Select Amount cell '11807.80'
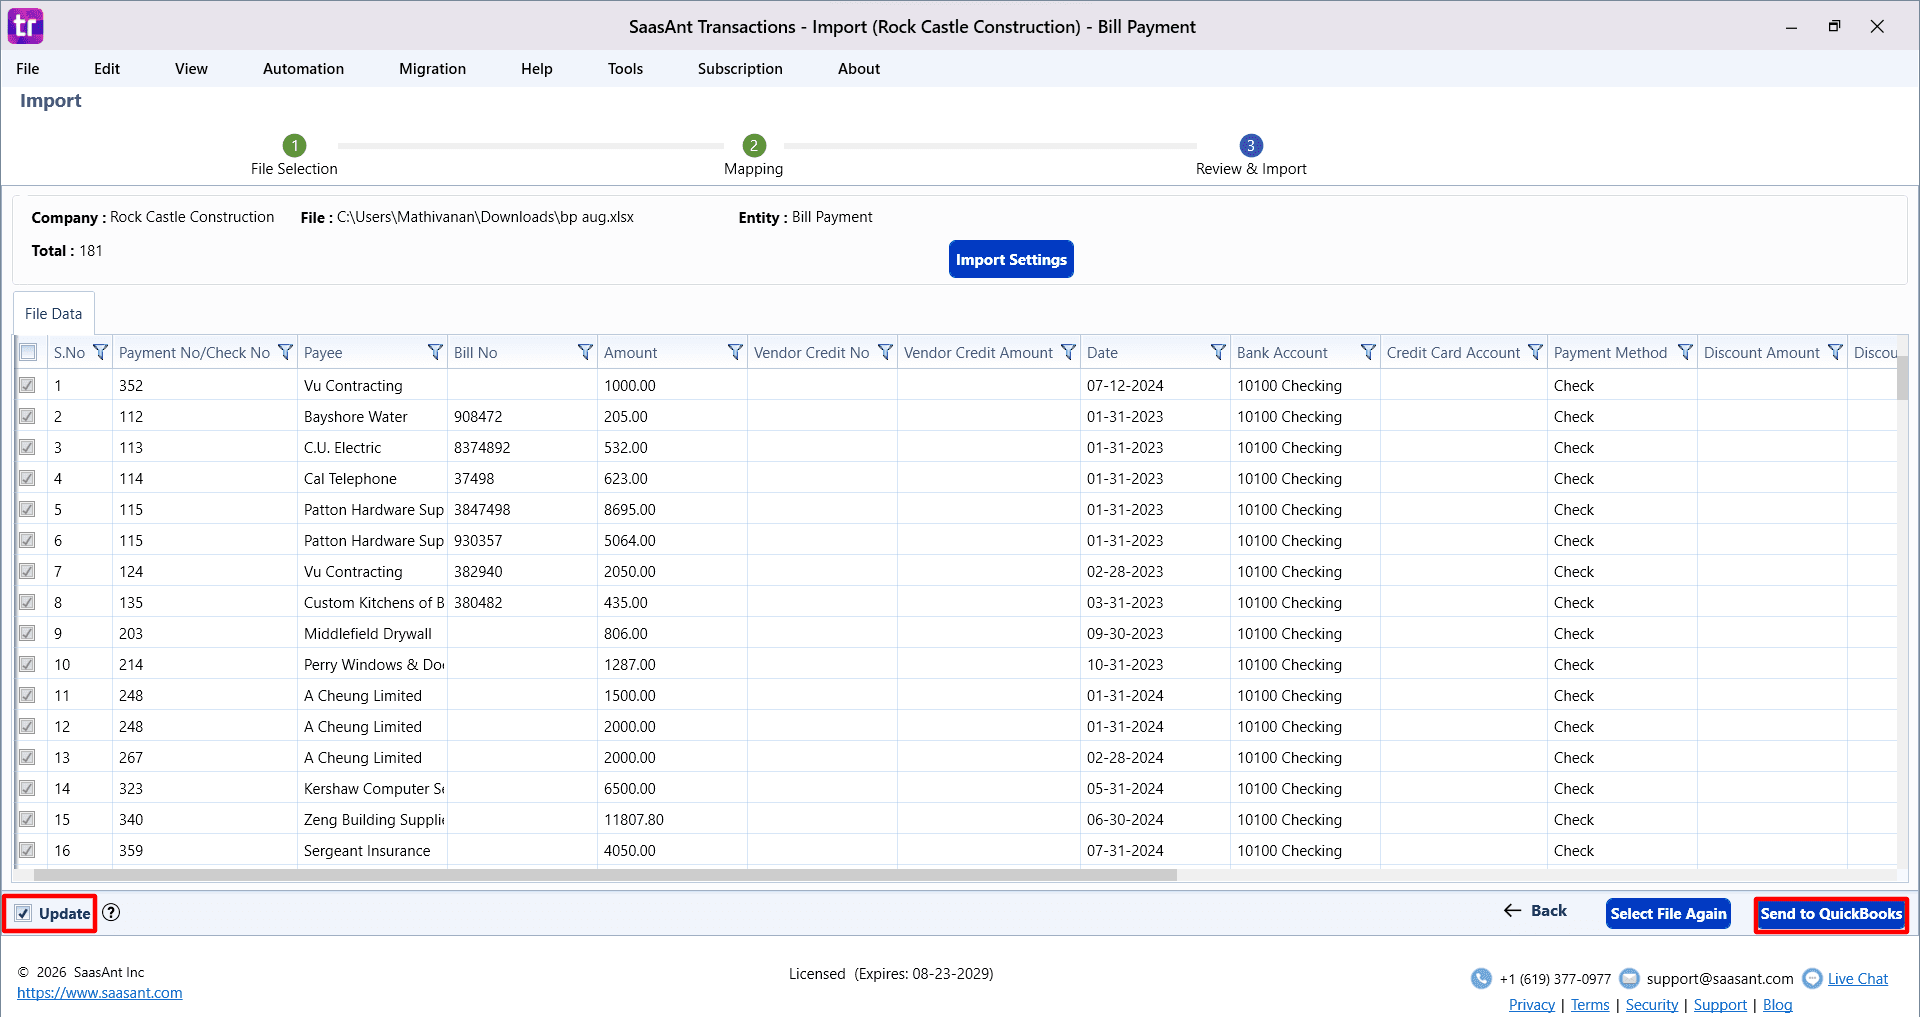 (672, 819)
